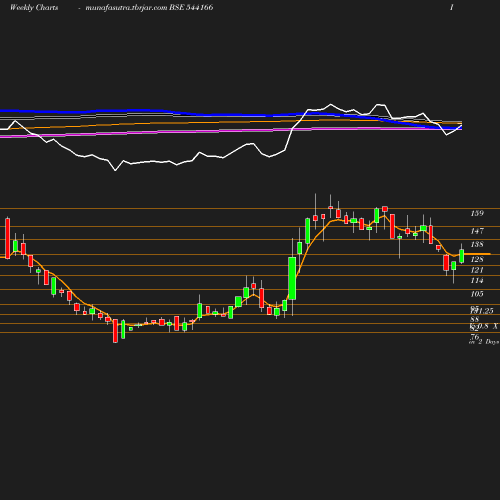Image resolution: width=500 pixels, height=500 pixels.
Task: Click the short orange current-price marker line
Action: click(477, 254)
